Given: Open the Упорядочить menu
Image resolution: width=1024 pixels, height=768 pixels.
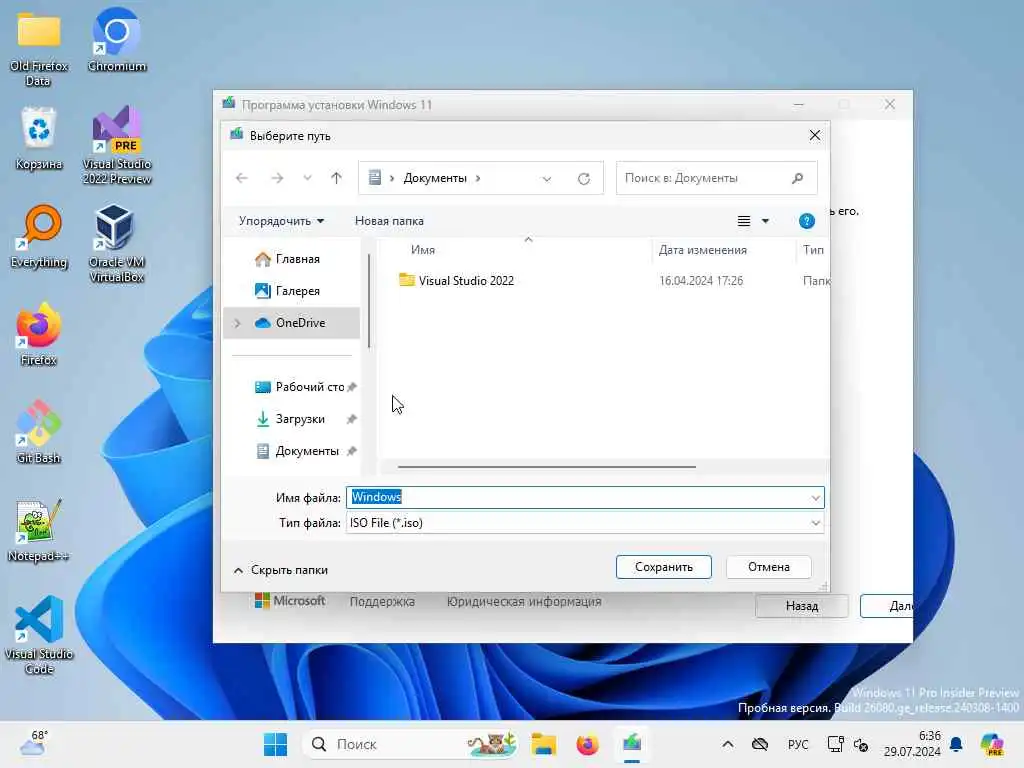Looking at the screenshot, I should tap(281, 221).
